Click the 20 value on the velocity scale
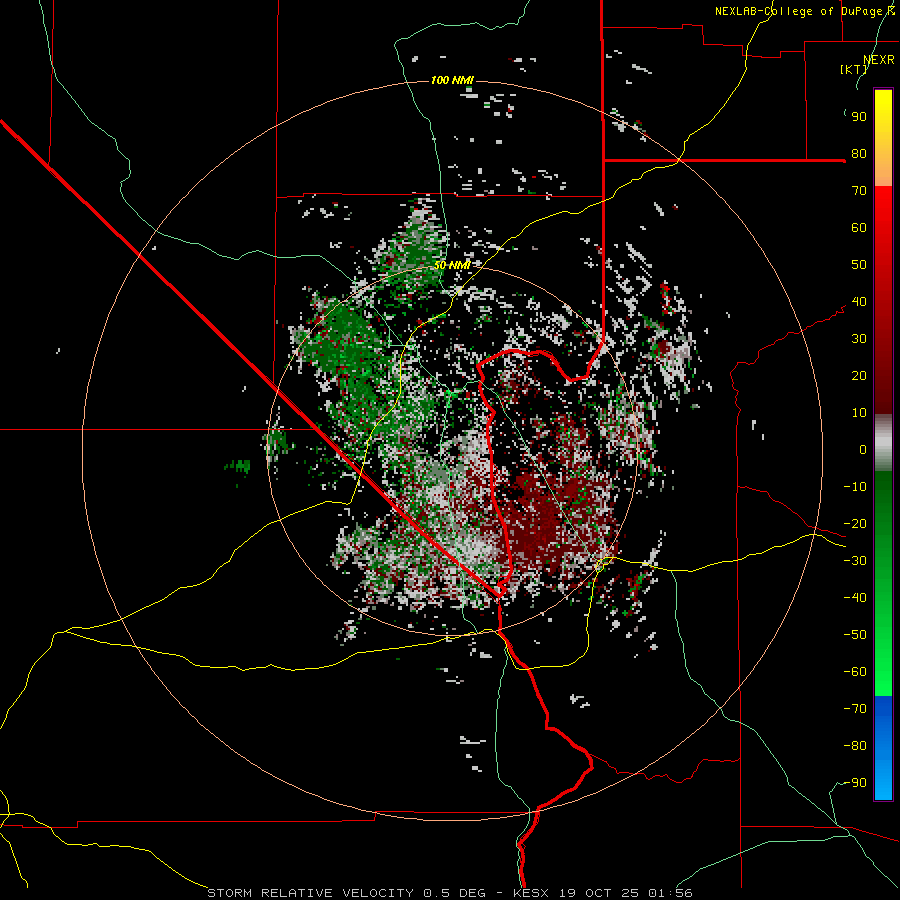Screen dimensions: 900x900 (x=859, y=376)
